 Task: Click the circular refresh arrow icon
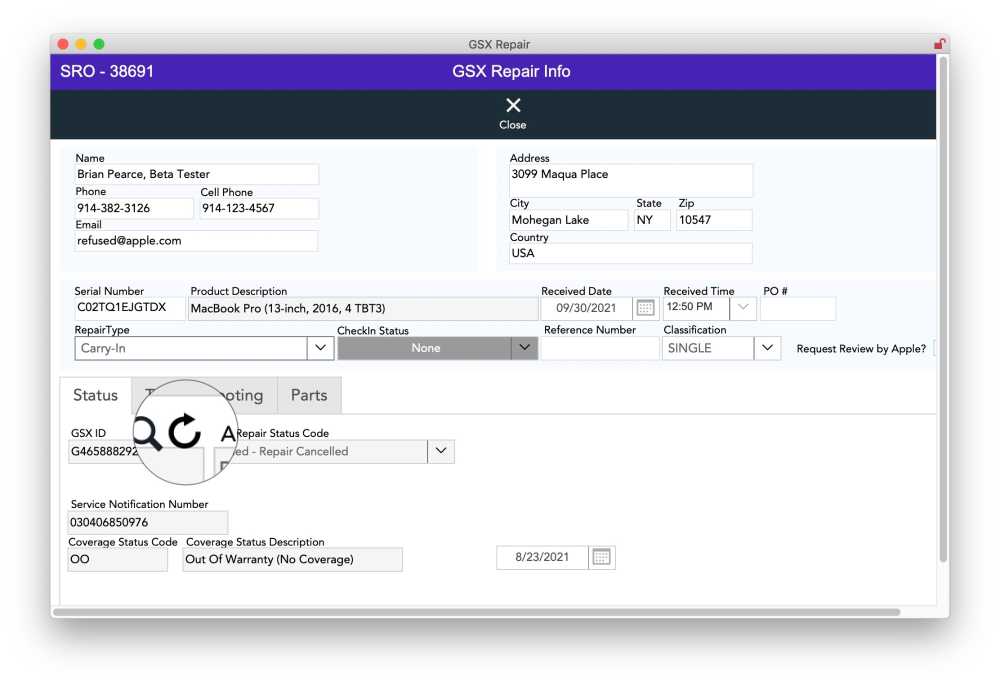[185, 432]
